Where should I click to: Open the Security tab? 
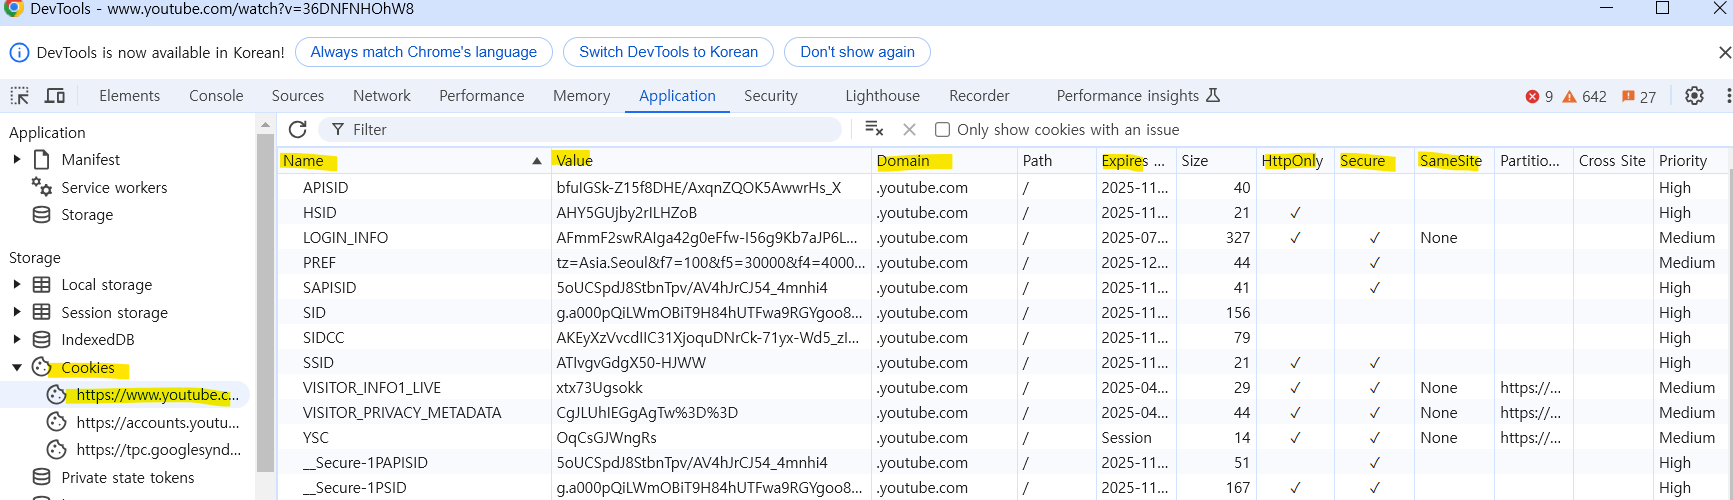pos(771,96)
